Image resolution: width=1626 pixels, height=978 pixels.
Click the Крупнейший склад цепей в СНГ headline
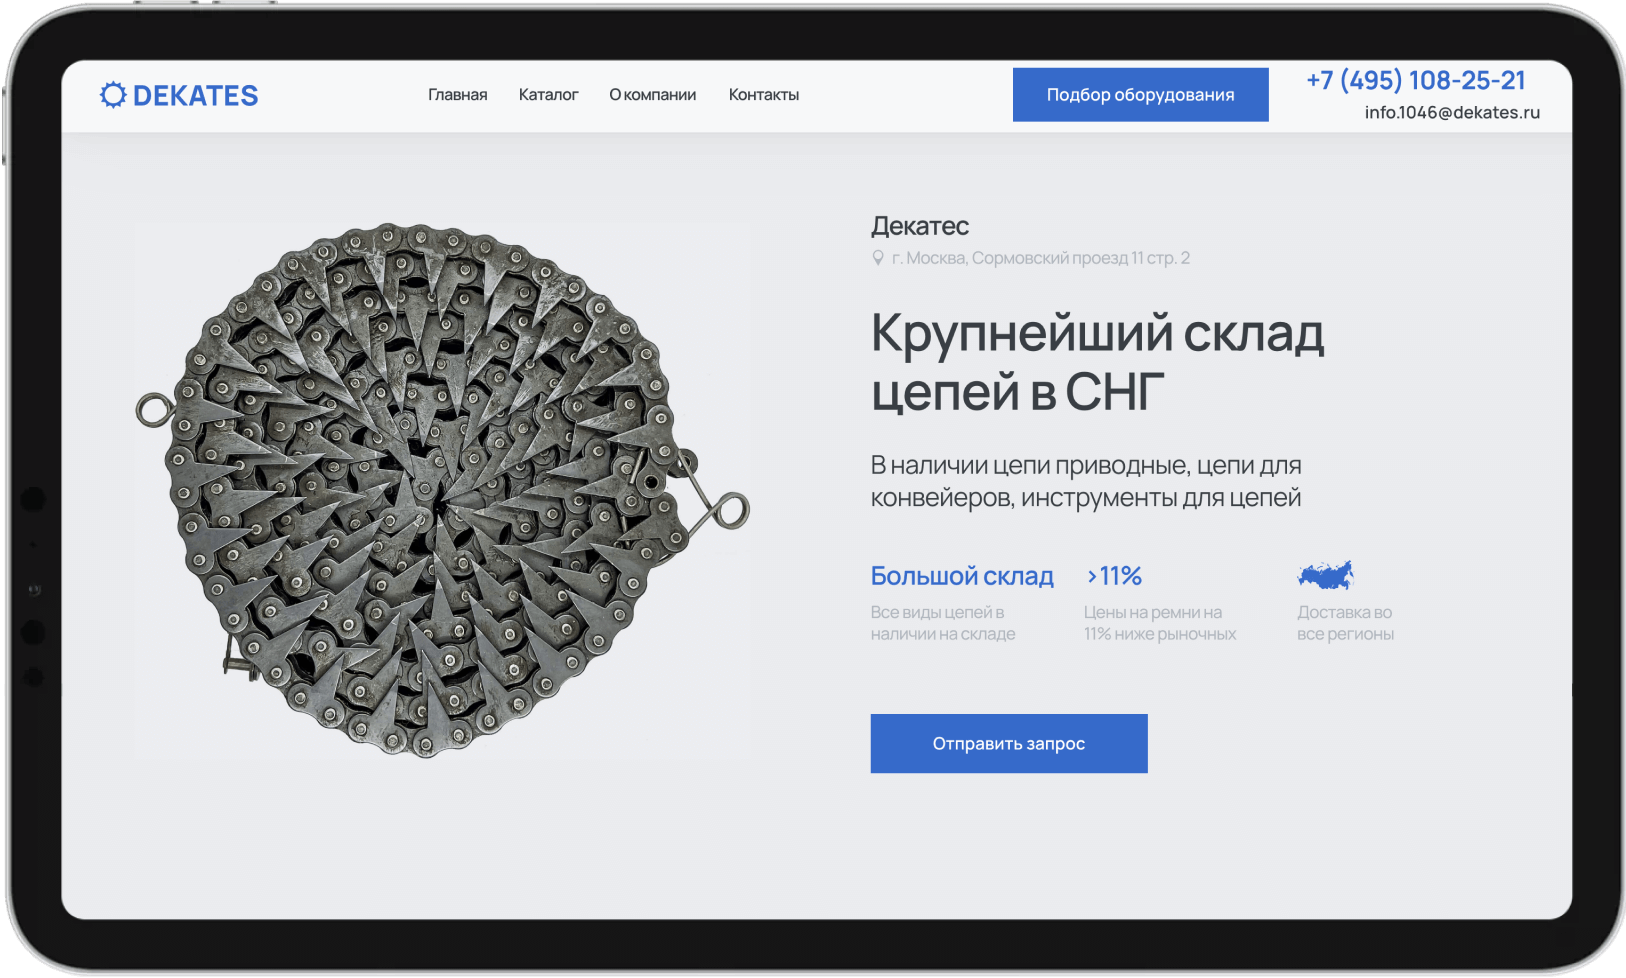click(1098, 361)
